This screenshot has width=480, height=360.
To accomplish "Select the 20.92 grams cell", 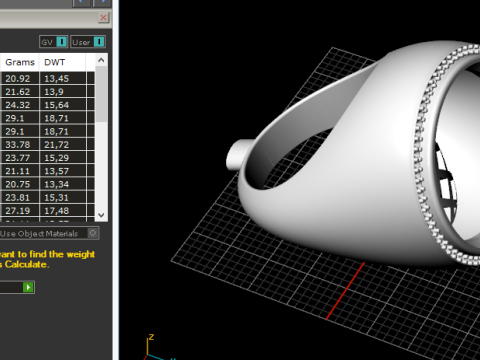I will pos(20,79).
